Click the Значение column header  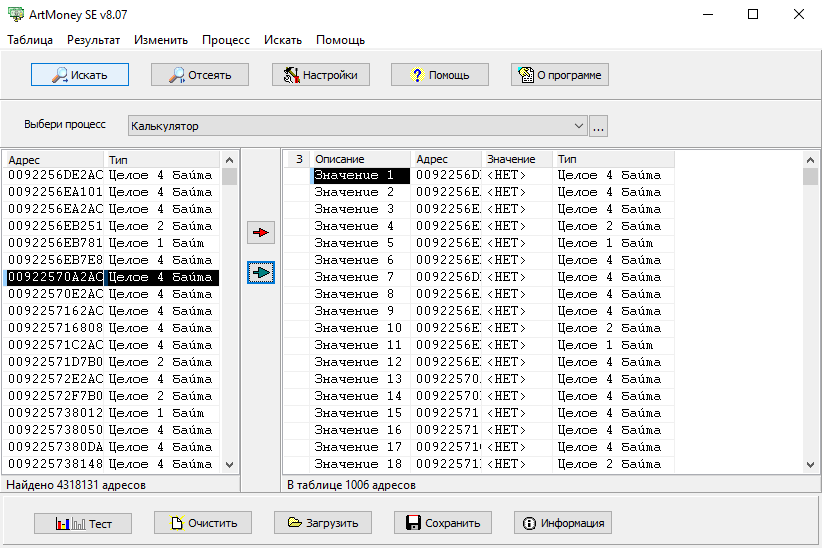point(517,159)
